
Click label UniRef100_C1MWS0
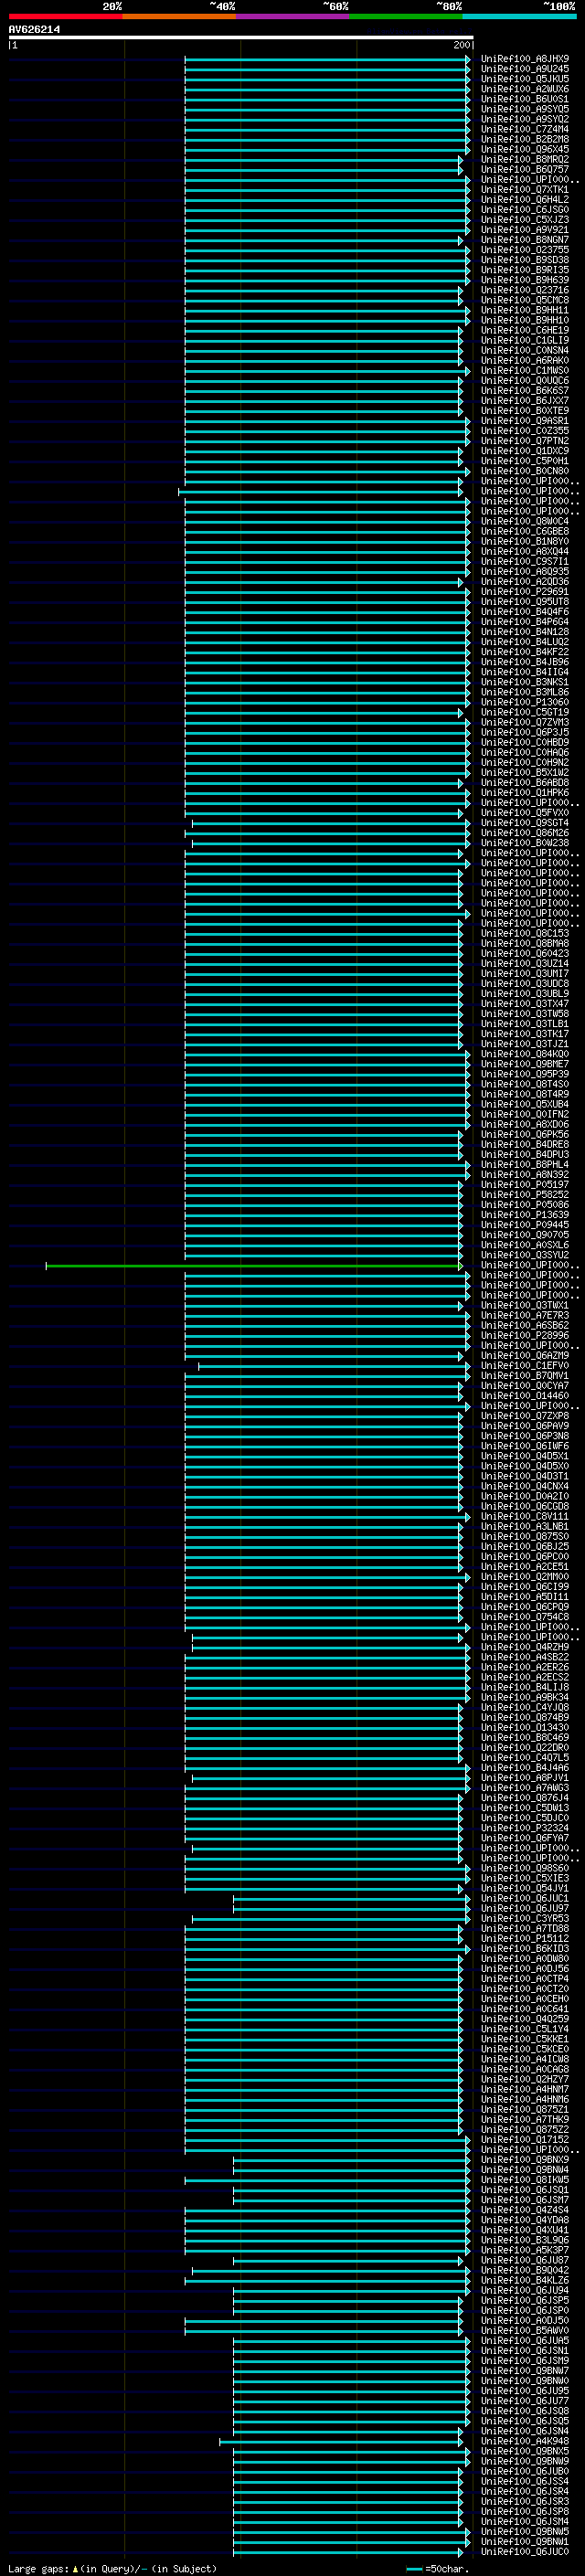click(x=525, y=371)
